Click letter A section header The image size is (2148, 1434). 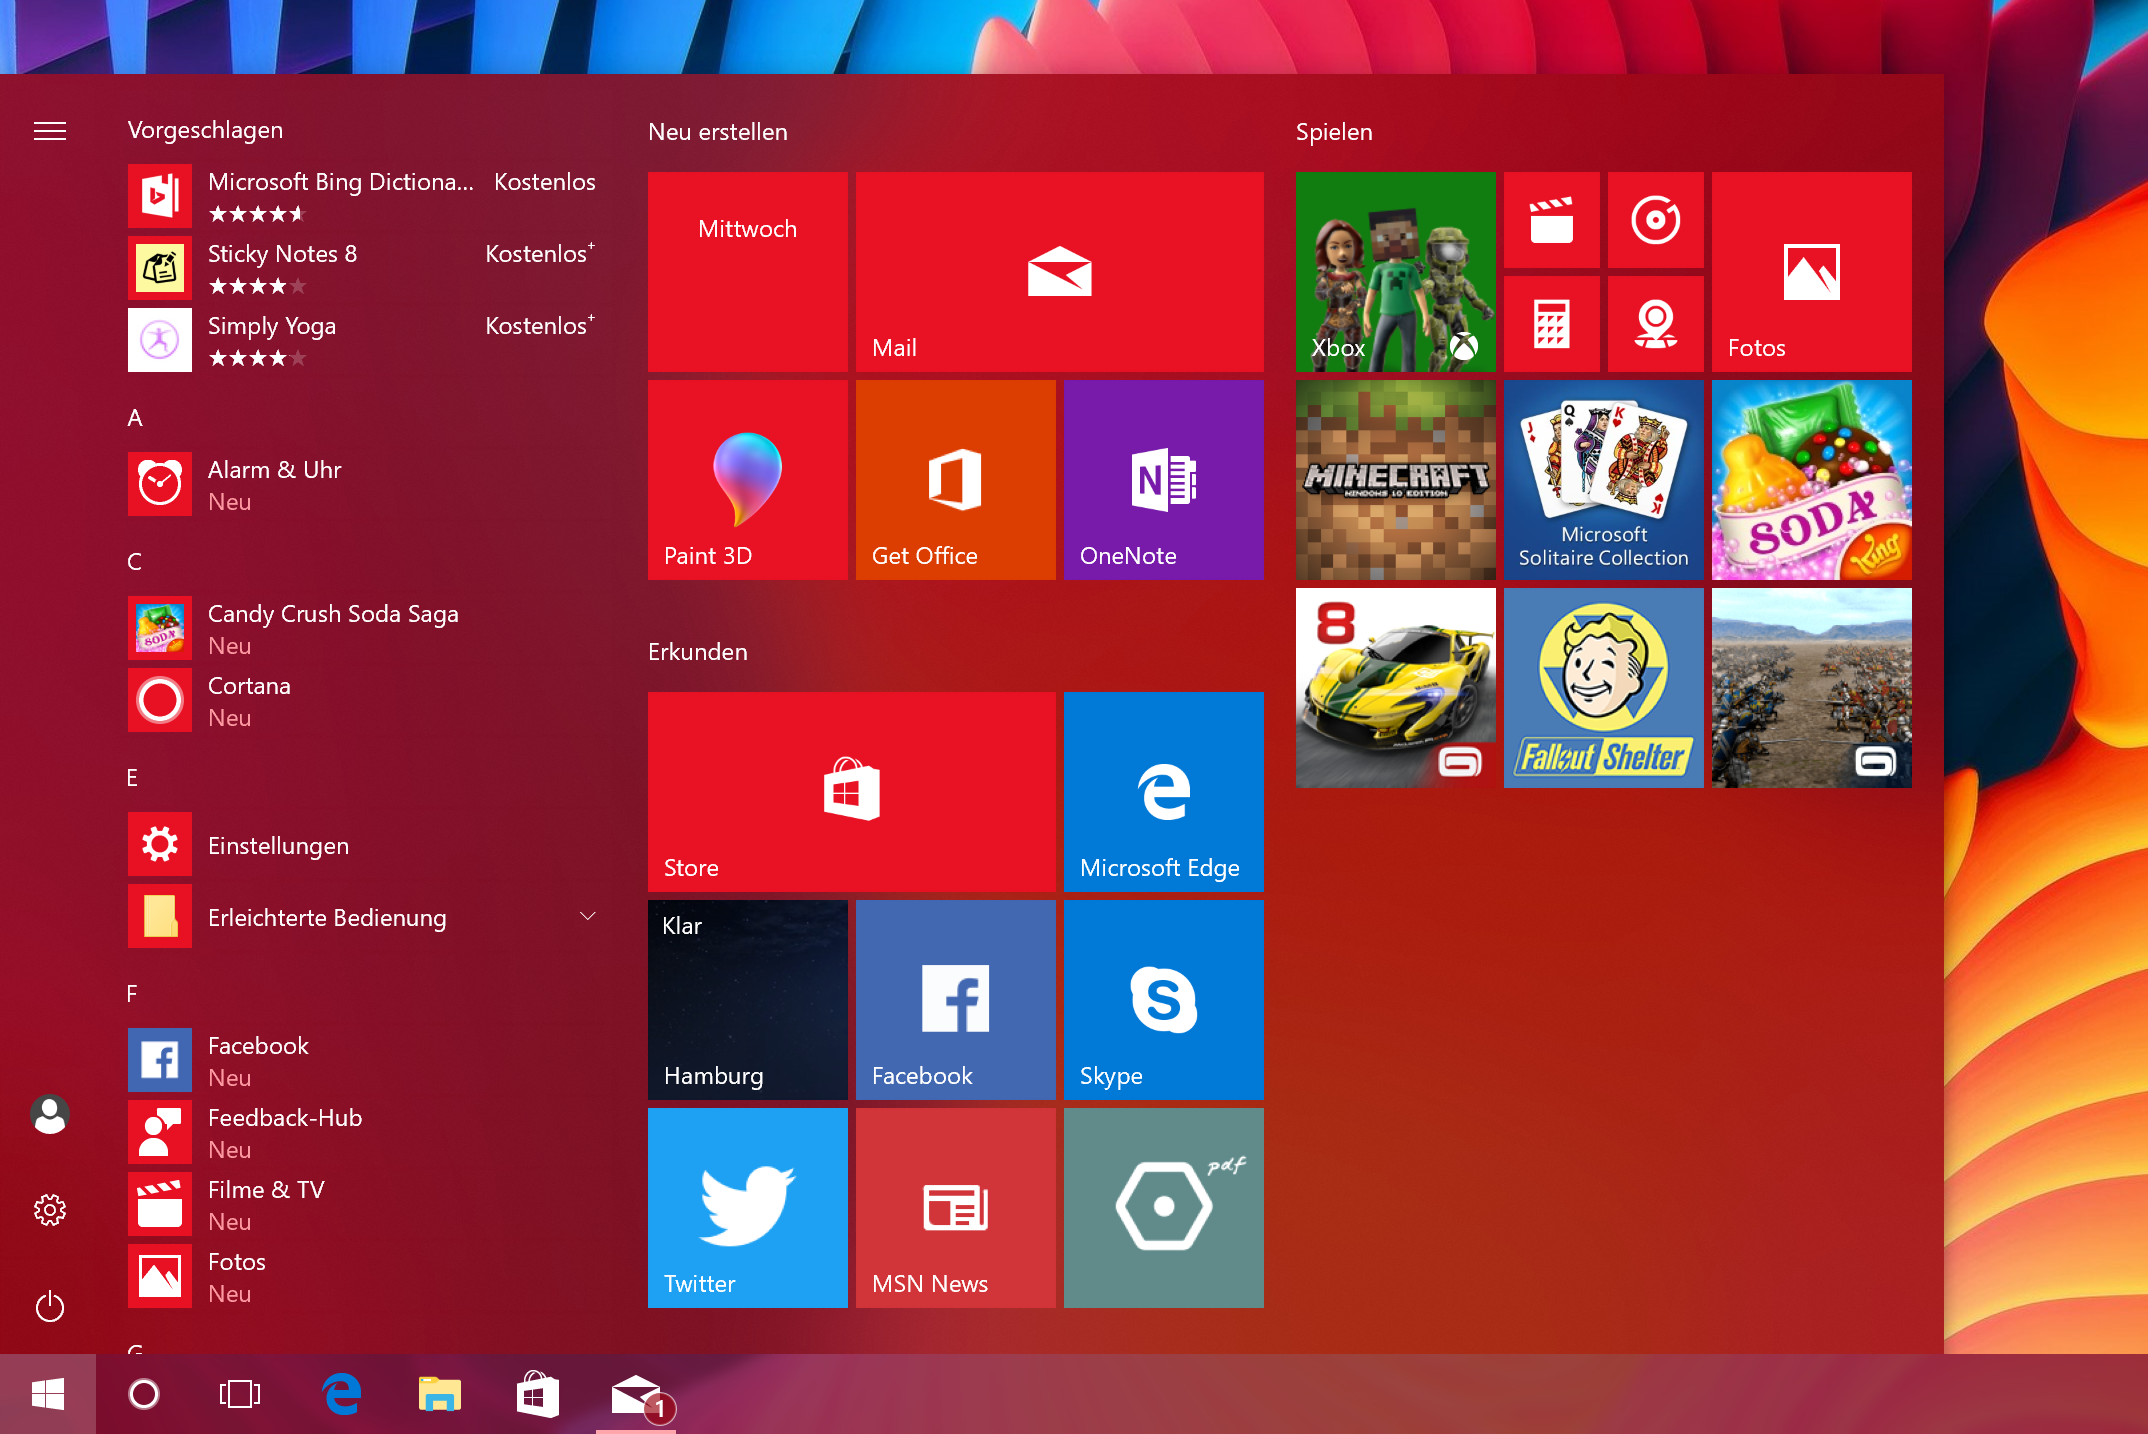point(135,418)
